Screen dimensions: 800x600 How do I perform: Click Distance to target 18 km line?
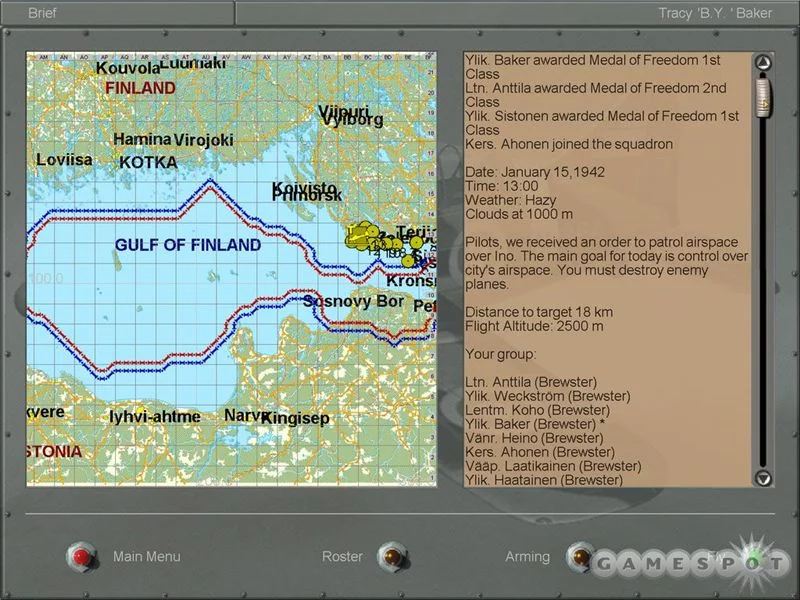point(539,312)
